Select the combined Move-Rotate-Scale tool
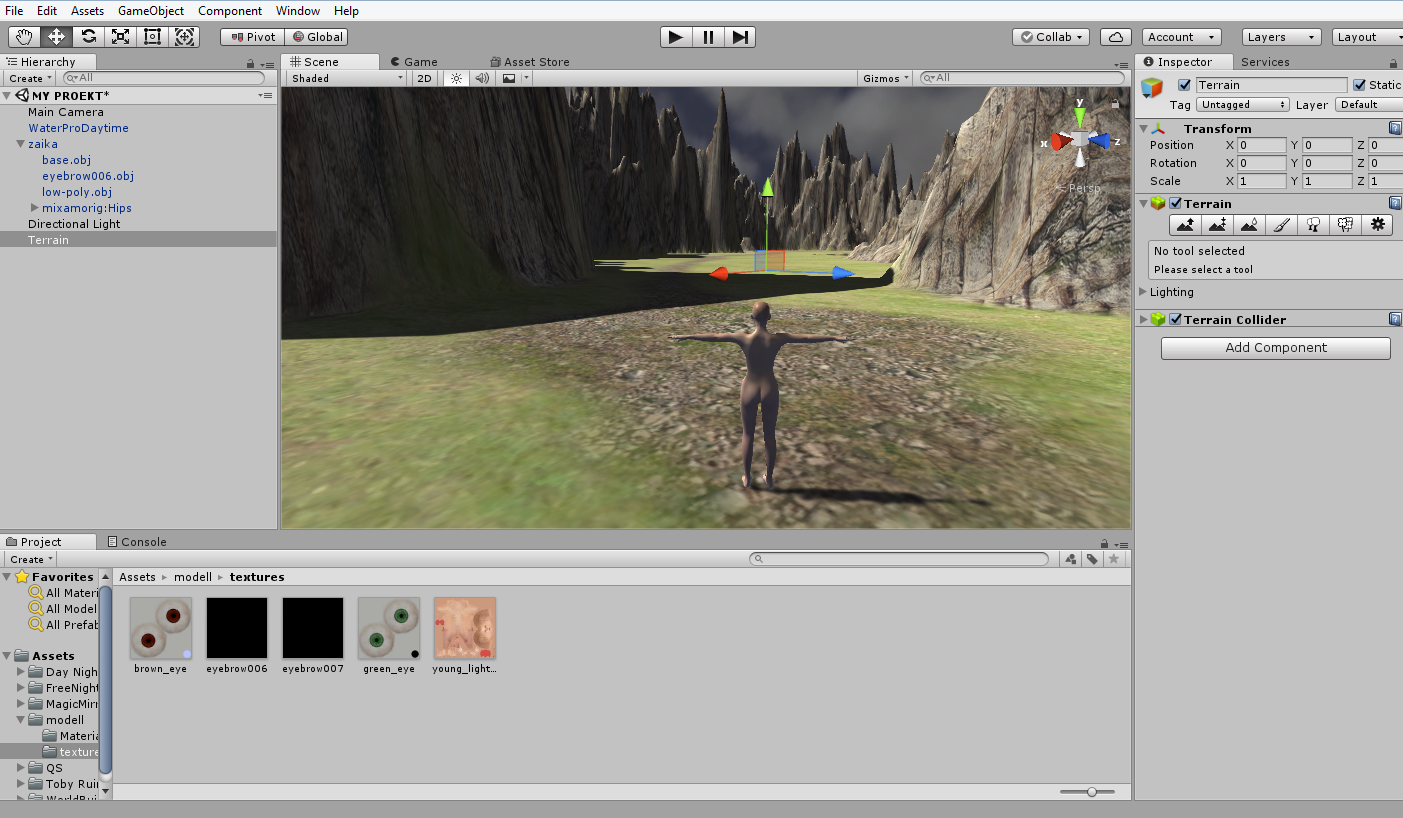The image size is (1403, 818). 185,37
